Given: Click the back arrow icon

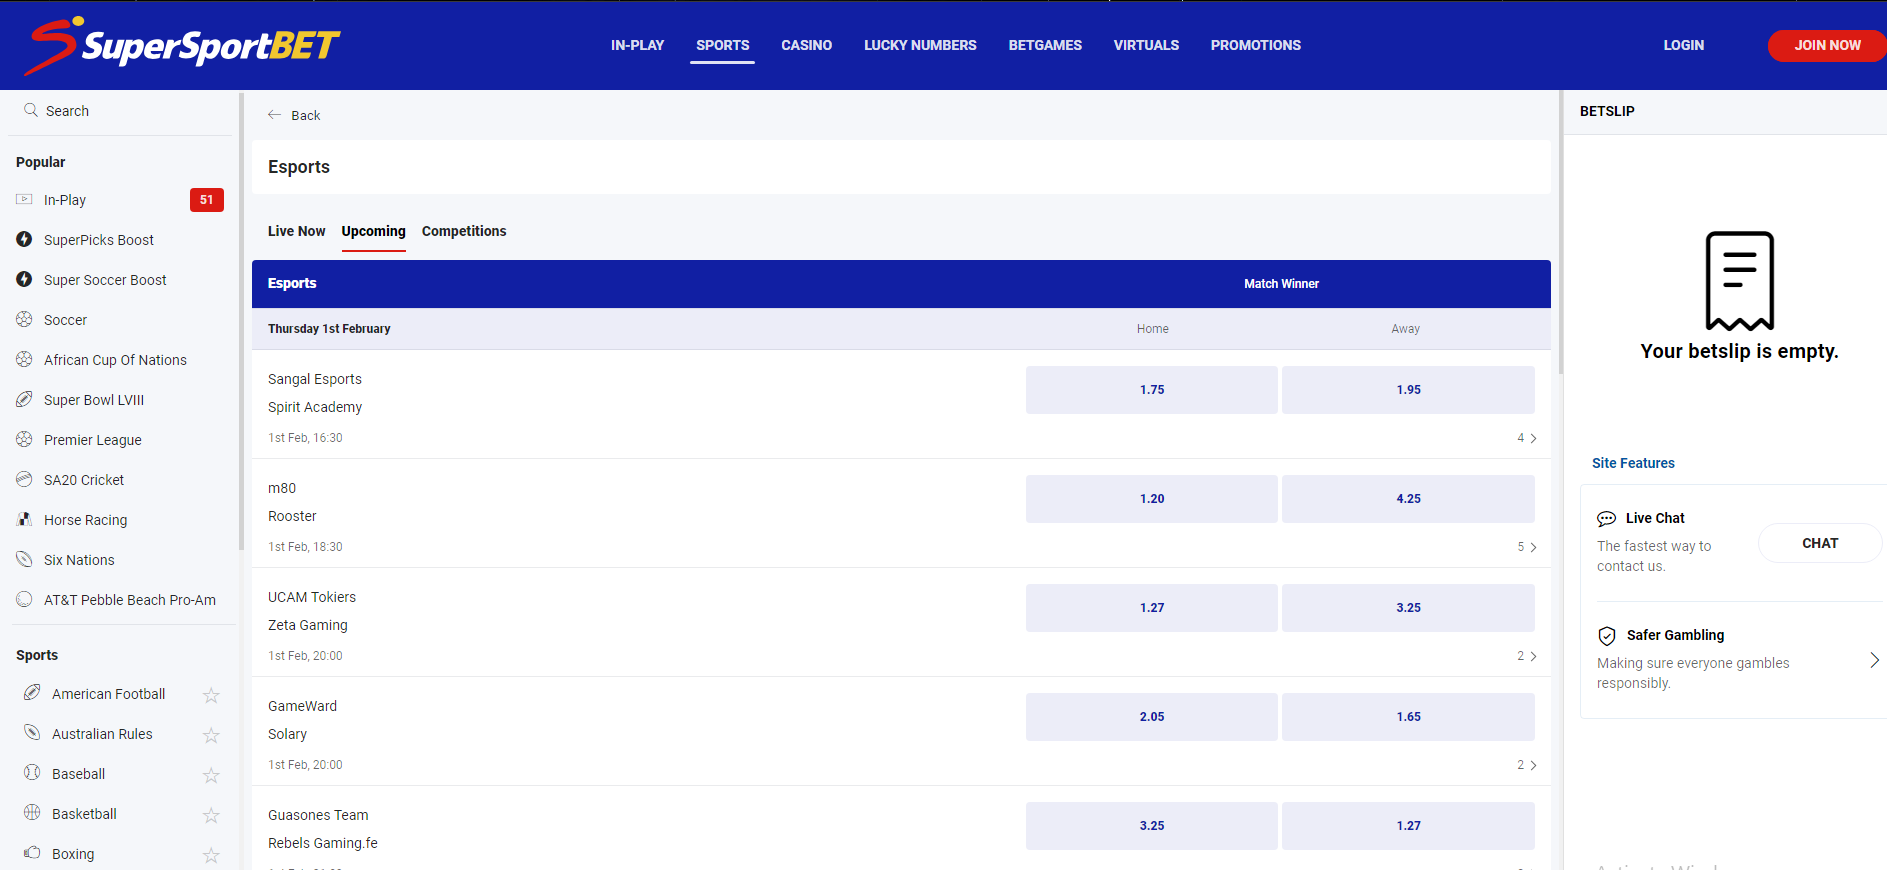Looking at the screenshot, I should click(275, 115).
